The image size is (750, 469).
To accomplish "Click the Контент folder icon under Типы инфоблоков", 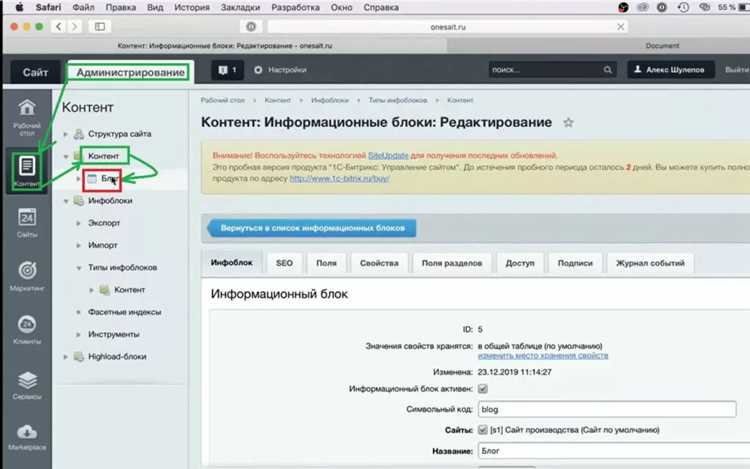I will pyautogui.click(x=104, y=290).
